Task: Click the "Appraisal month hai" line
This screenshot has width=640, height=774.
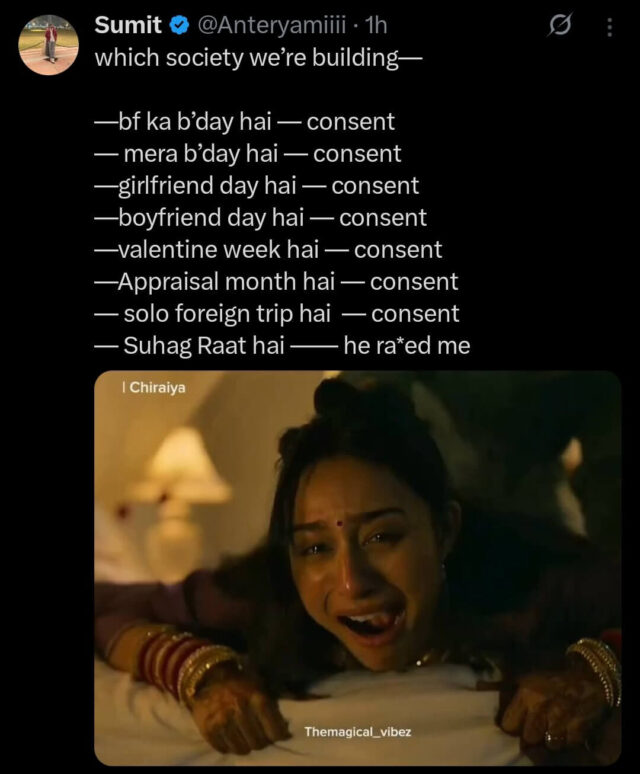Action: tap(277, 282)
